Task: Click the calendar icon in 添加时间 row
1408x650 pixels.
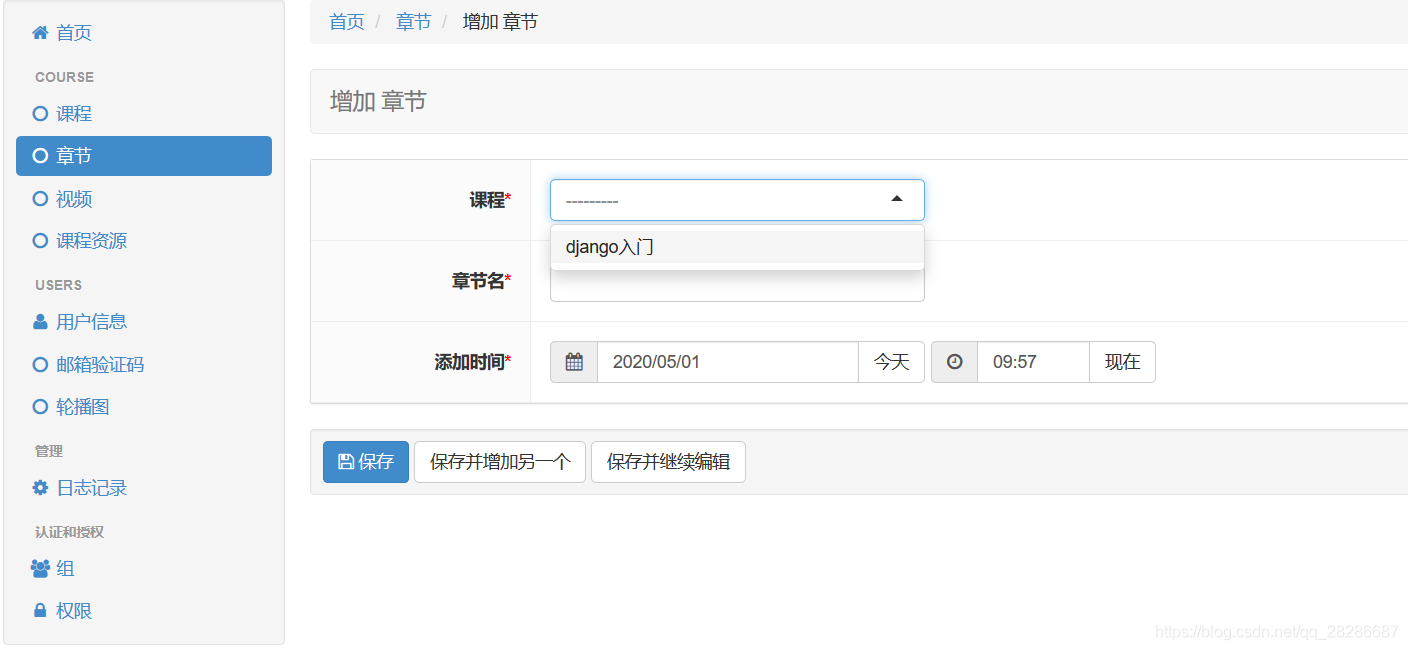Action: [x=574, y=362]
